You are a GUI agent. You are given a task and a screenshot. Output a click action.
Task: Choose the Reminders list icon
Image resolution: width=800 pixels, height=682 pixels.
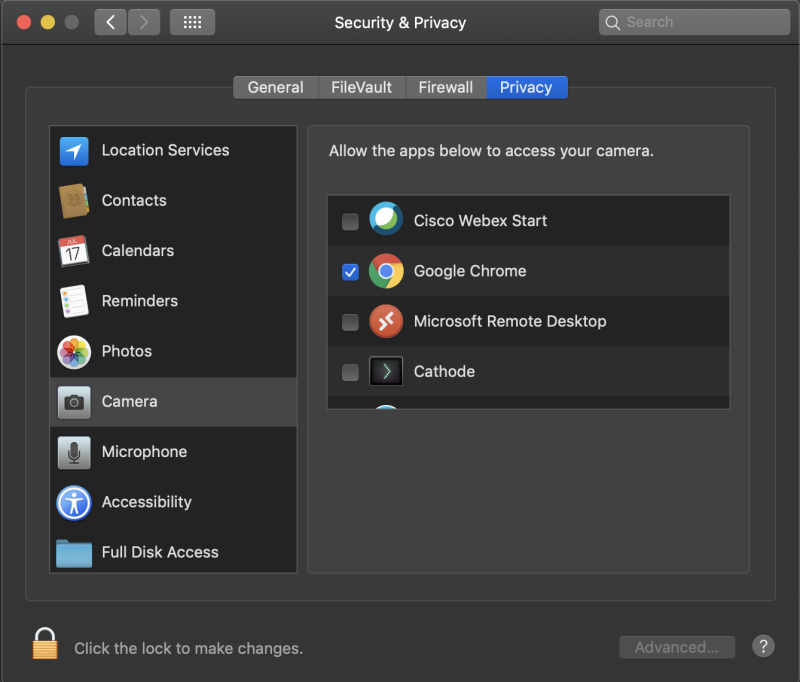(74, 301)
